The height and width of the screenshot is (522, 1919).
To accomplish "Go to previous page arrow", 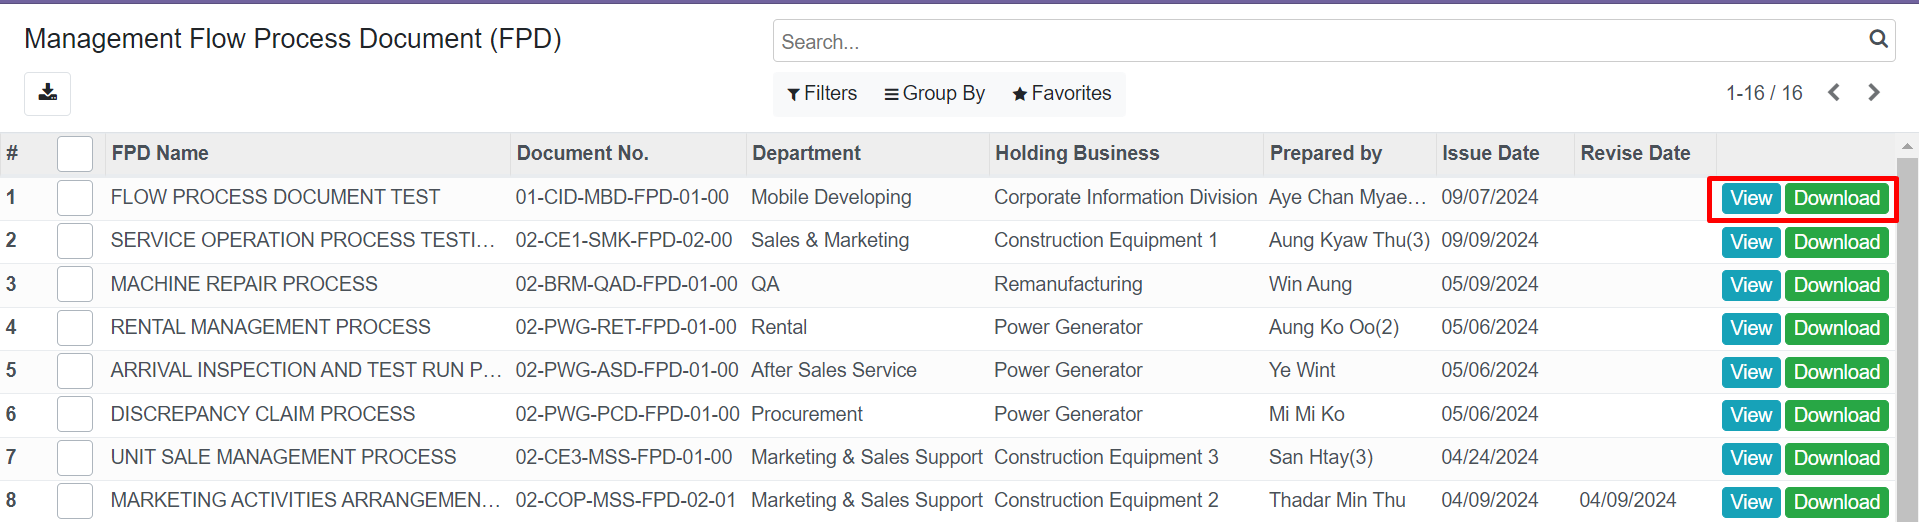I will (1834, 93).
